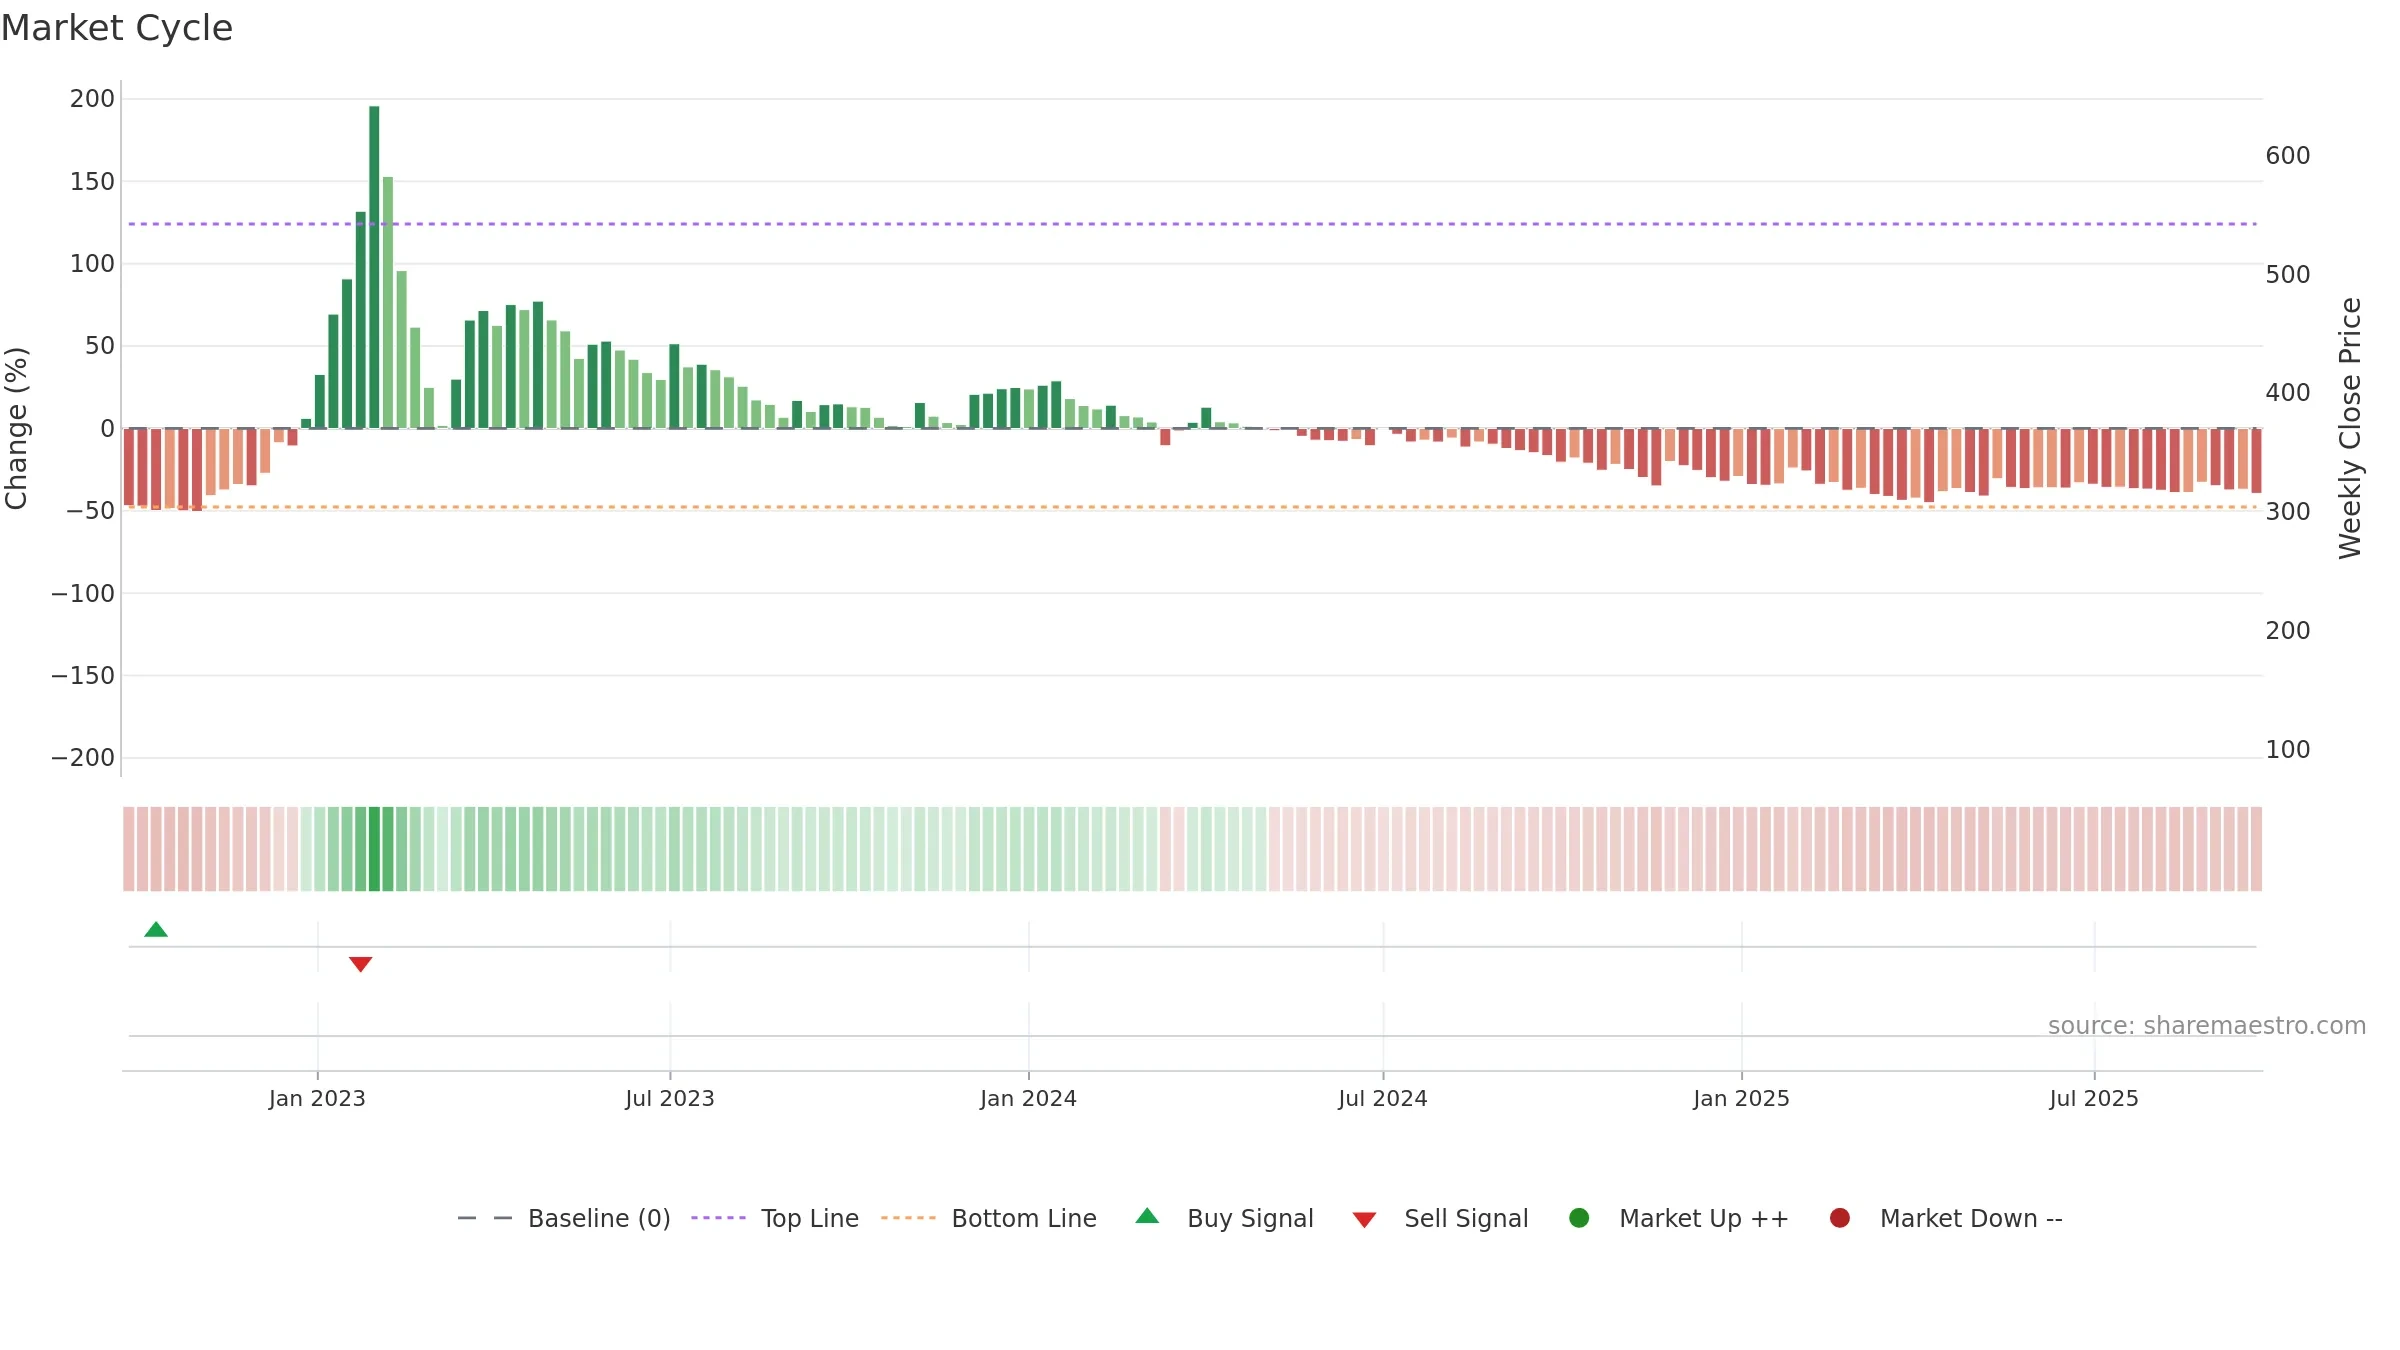Click the purple dotted Top Line legend swatch

pos(719,1218)
